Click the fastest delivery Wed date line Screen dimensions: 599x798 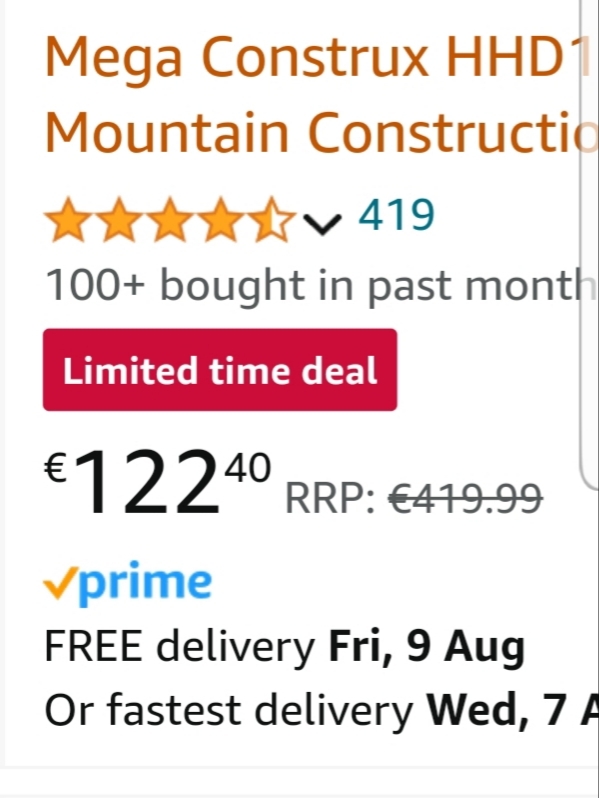322,709
